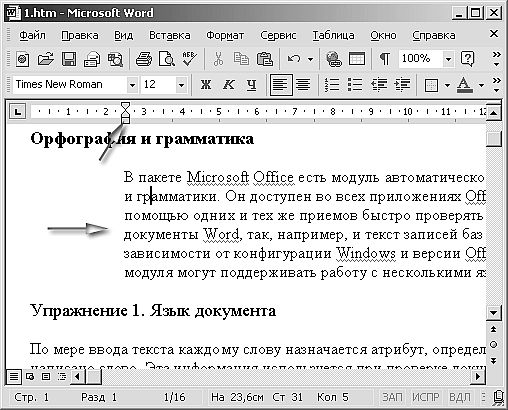Toggle Show/Hide paragraph marks ¶

click(385, 59)
